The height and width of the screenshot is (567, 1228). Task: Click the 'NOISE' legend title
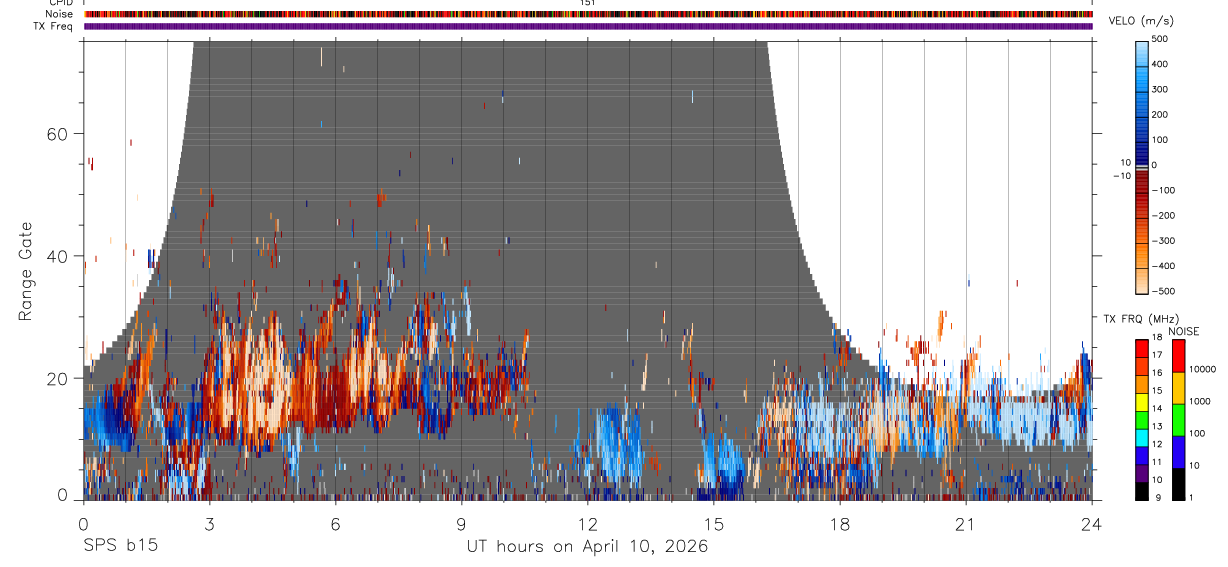1184,331
